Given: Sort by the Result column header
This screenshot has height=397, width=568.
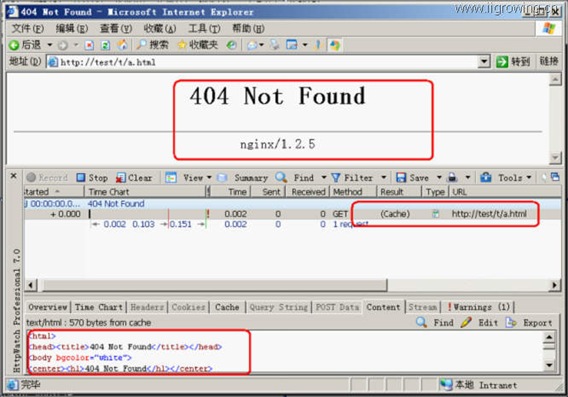Looking at the screenshot, I should coord(399,192).
